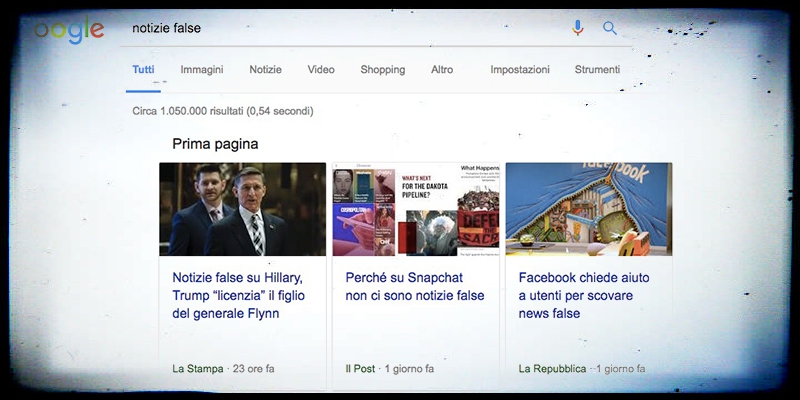Click the blue magnifier search icon
800x400 pixels.
coord(609,28)
